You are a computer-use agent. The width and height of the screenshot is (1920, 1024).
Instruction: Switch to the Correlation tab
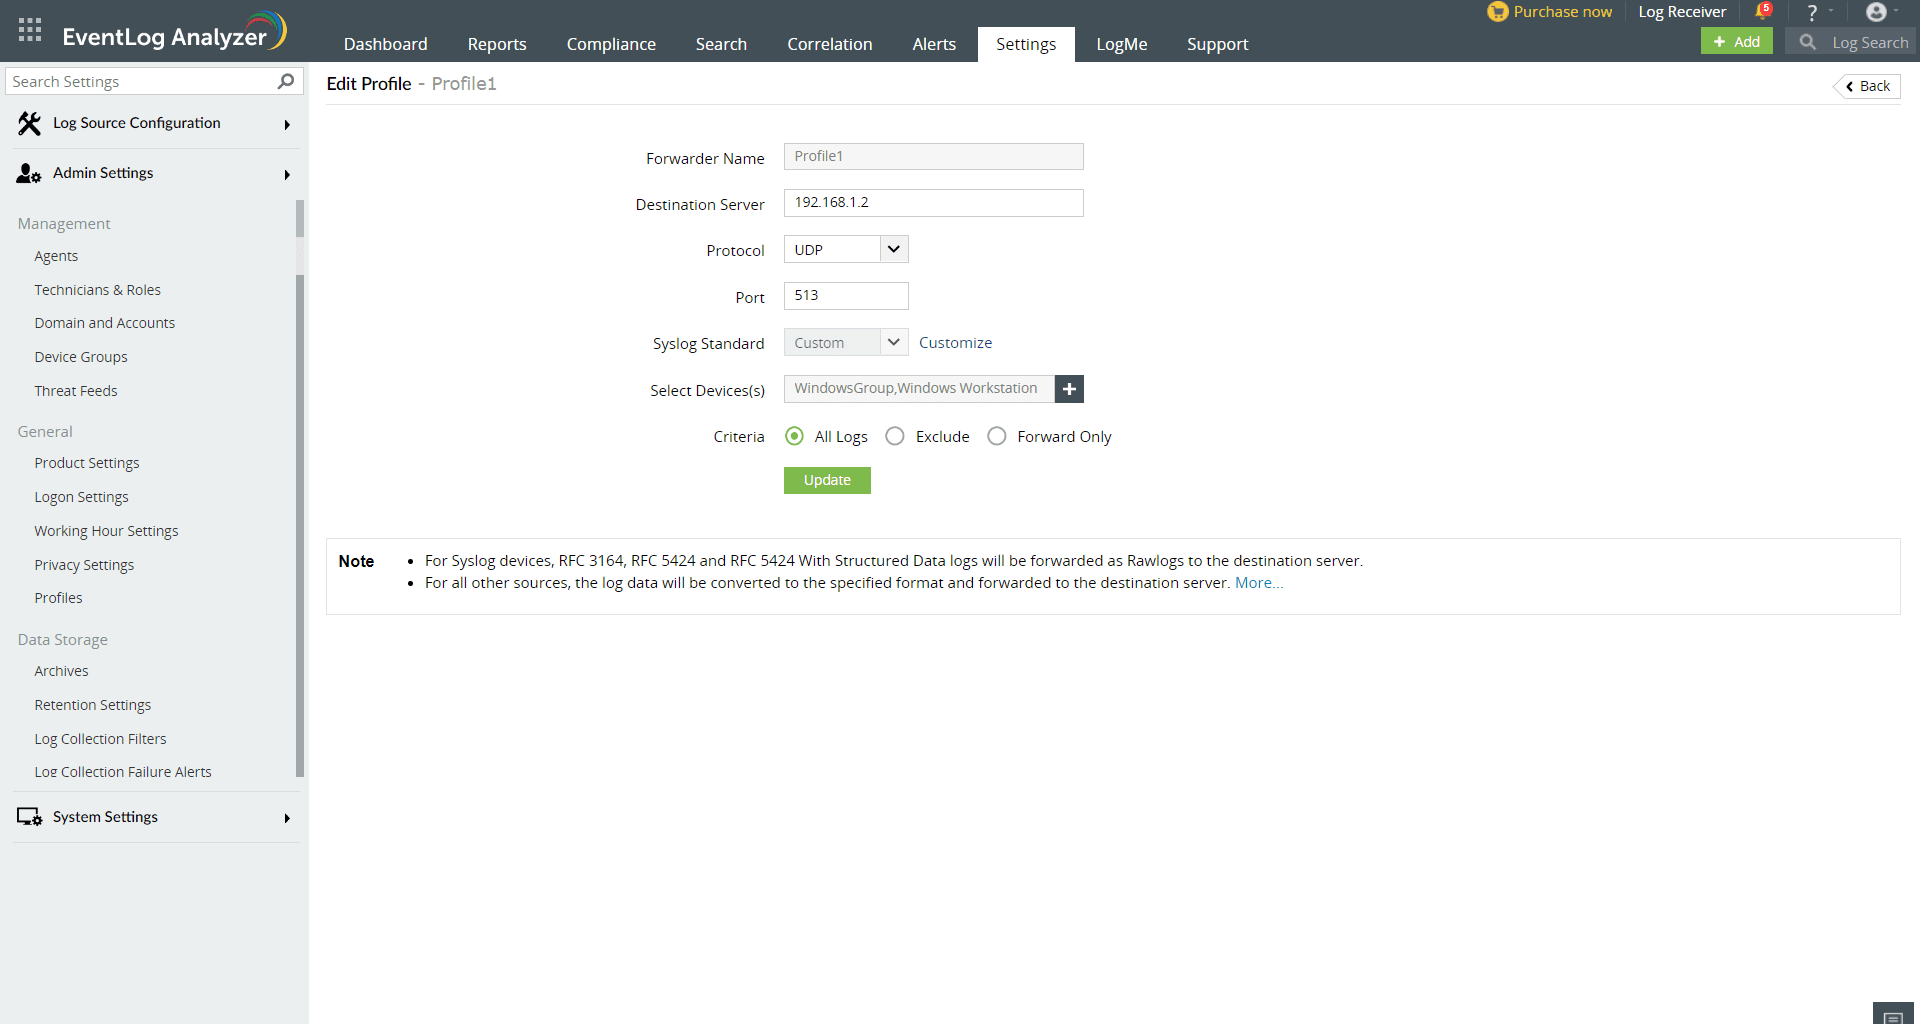coord(829,44)
